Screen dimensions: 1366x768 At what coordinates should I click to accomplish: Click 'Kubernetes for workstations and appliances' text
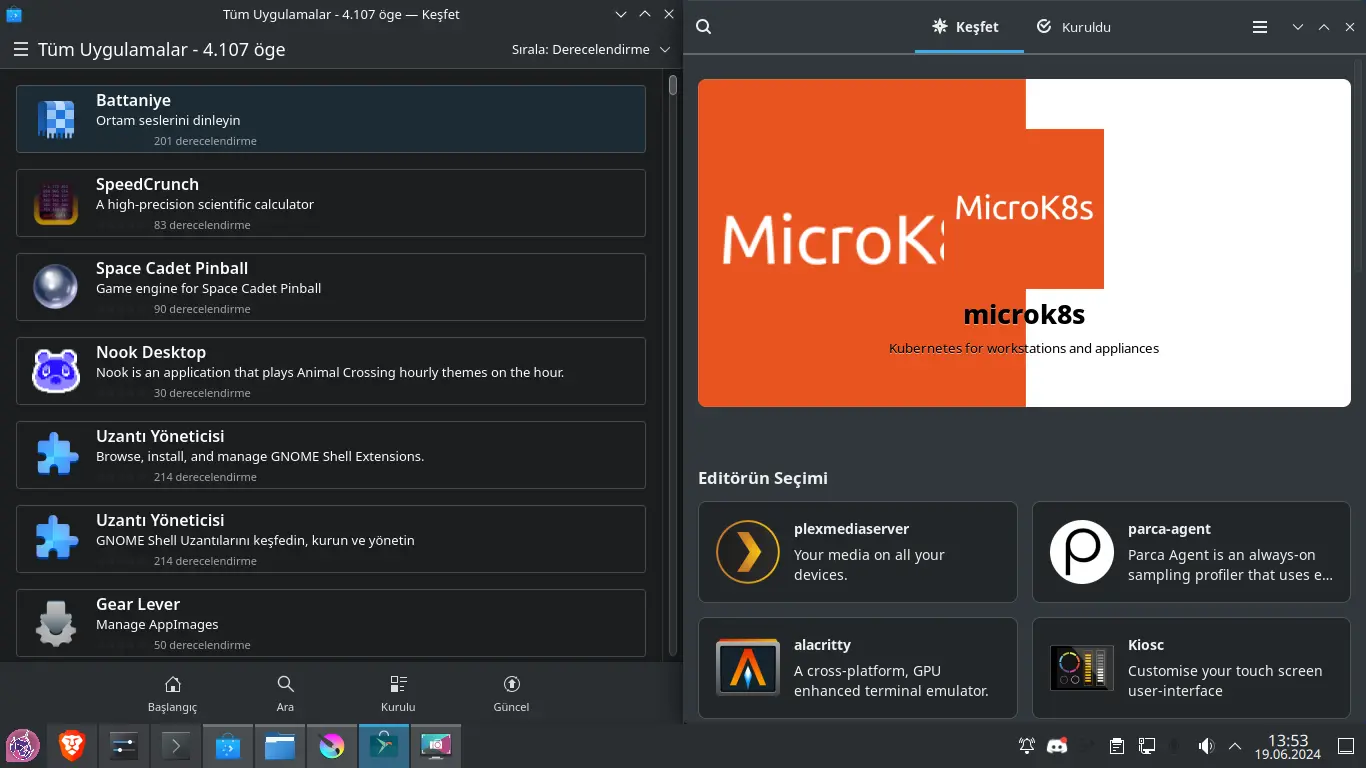coord(1024,348)
